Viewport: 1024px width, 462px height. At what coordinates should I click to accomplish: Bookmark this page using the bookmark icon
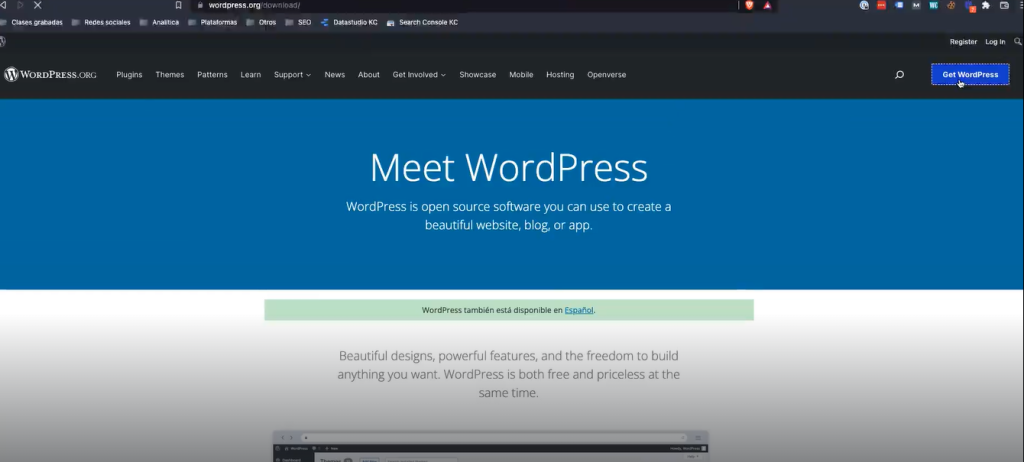(x=179, y=5)
